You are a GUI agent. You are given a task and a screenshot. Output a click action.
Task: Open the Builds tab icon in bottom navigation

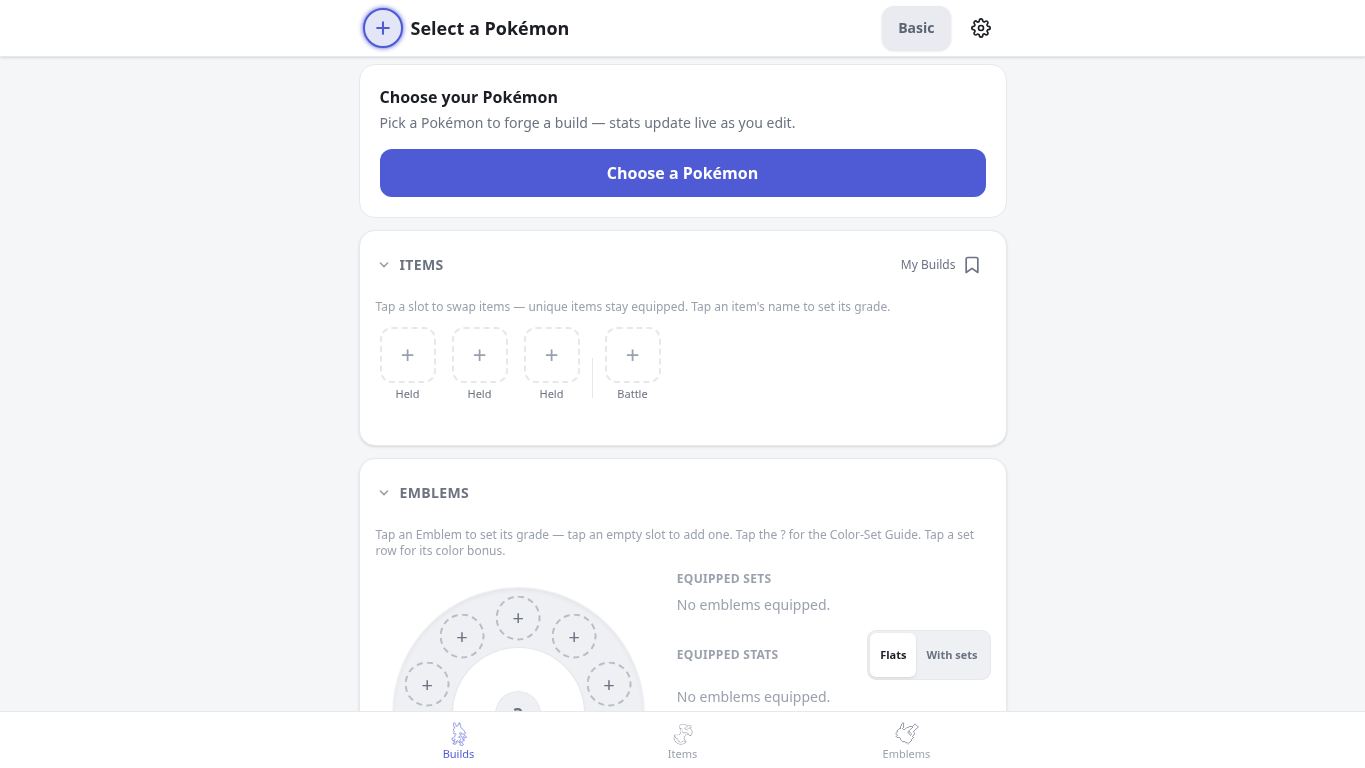point(458,734)
